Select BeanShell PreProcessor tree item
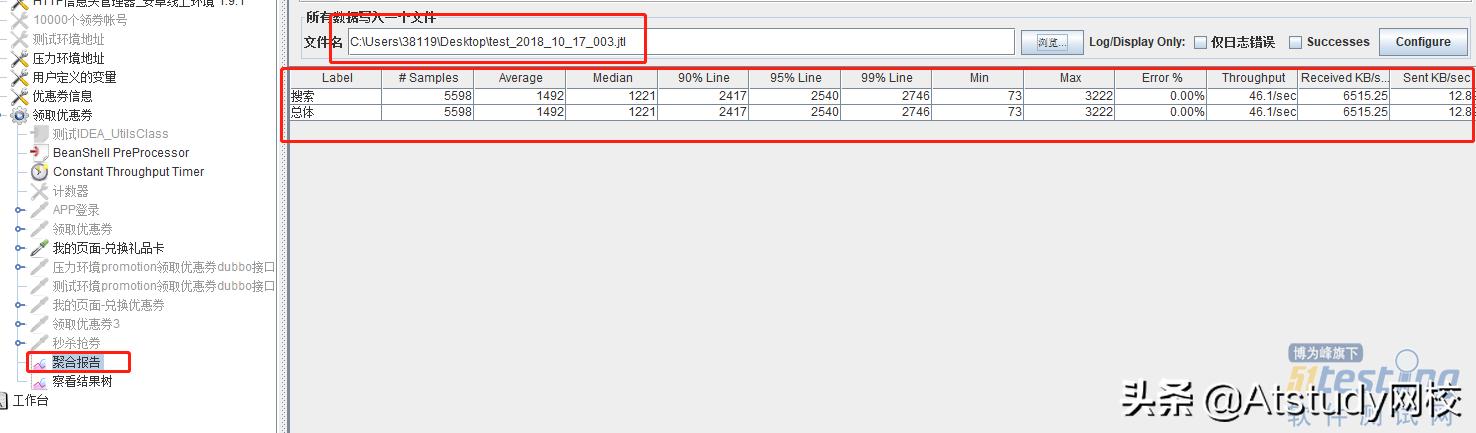This screenshot has width=1476, height=433. pos(121,153)
